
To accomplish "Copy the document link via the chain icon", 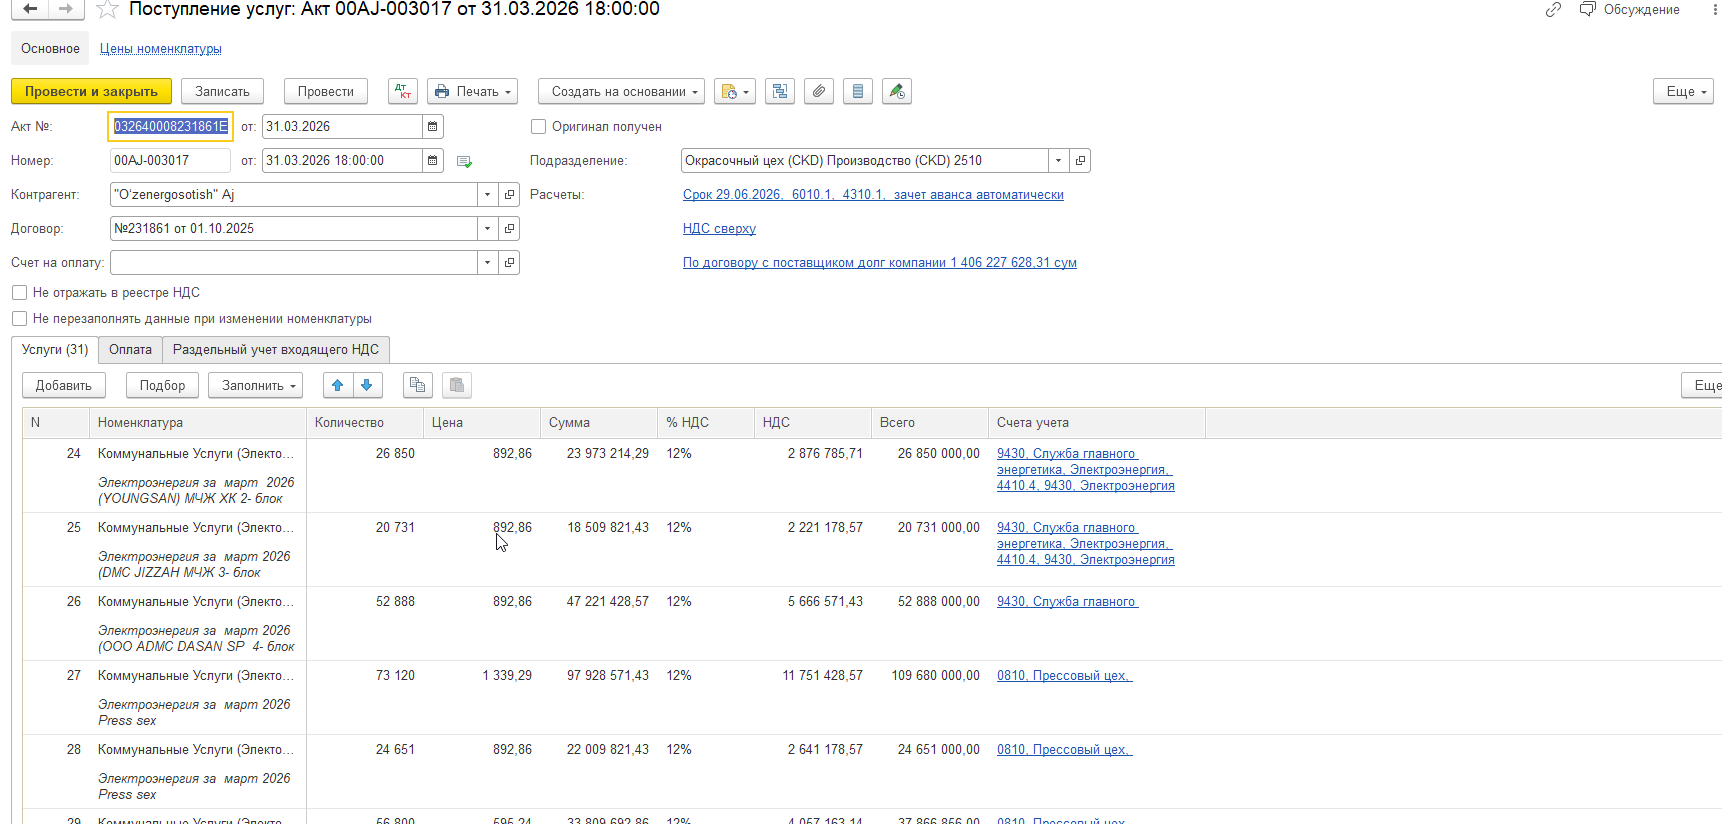I will coord(1553,10).
